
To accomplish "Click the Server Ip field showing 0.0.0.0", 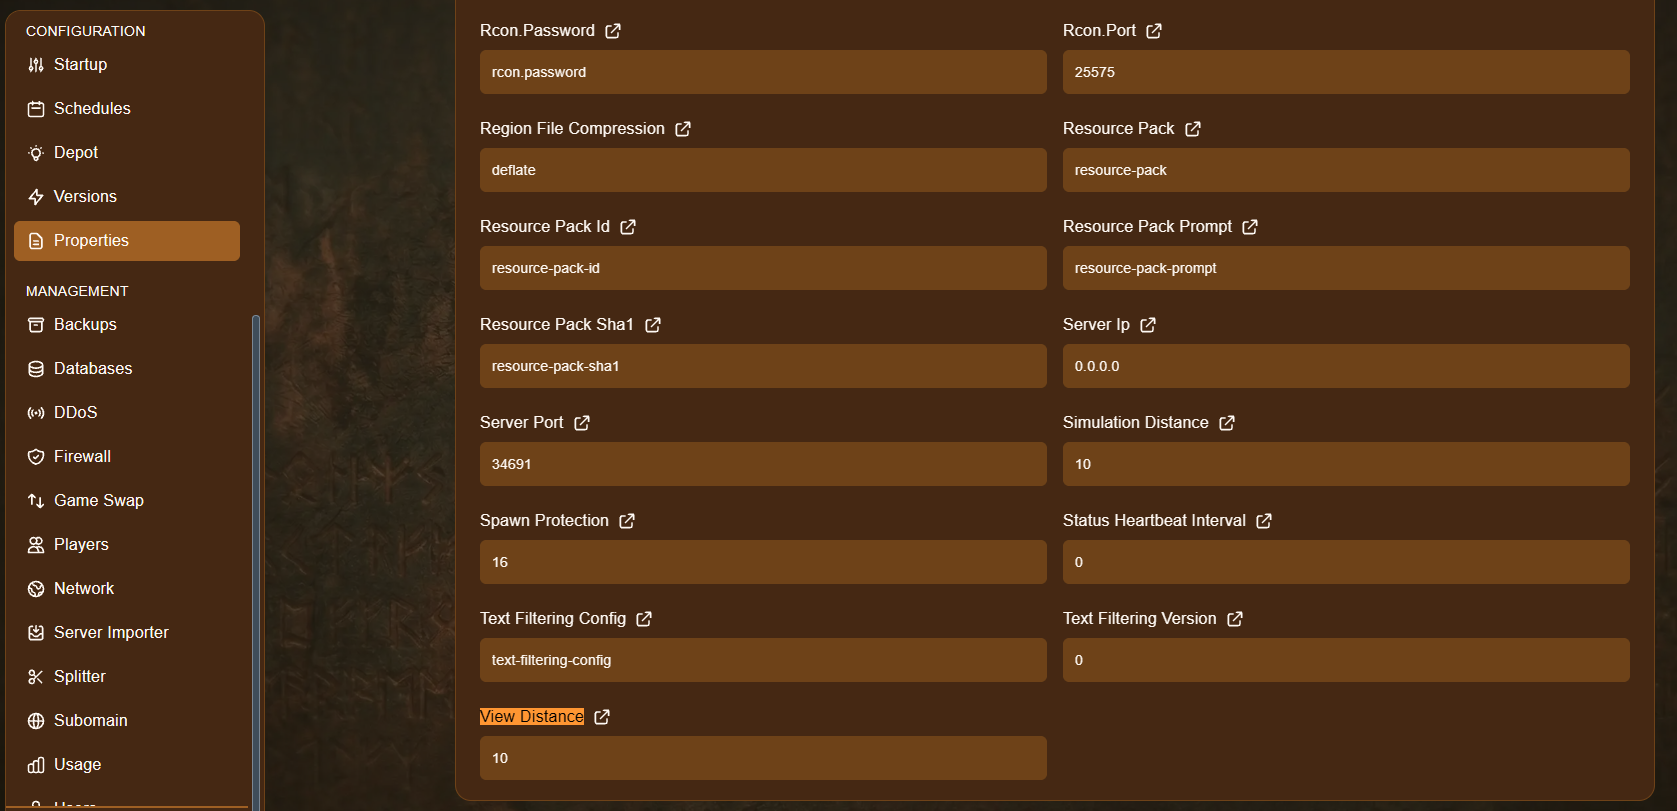I will (x=1346, y=366).
